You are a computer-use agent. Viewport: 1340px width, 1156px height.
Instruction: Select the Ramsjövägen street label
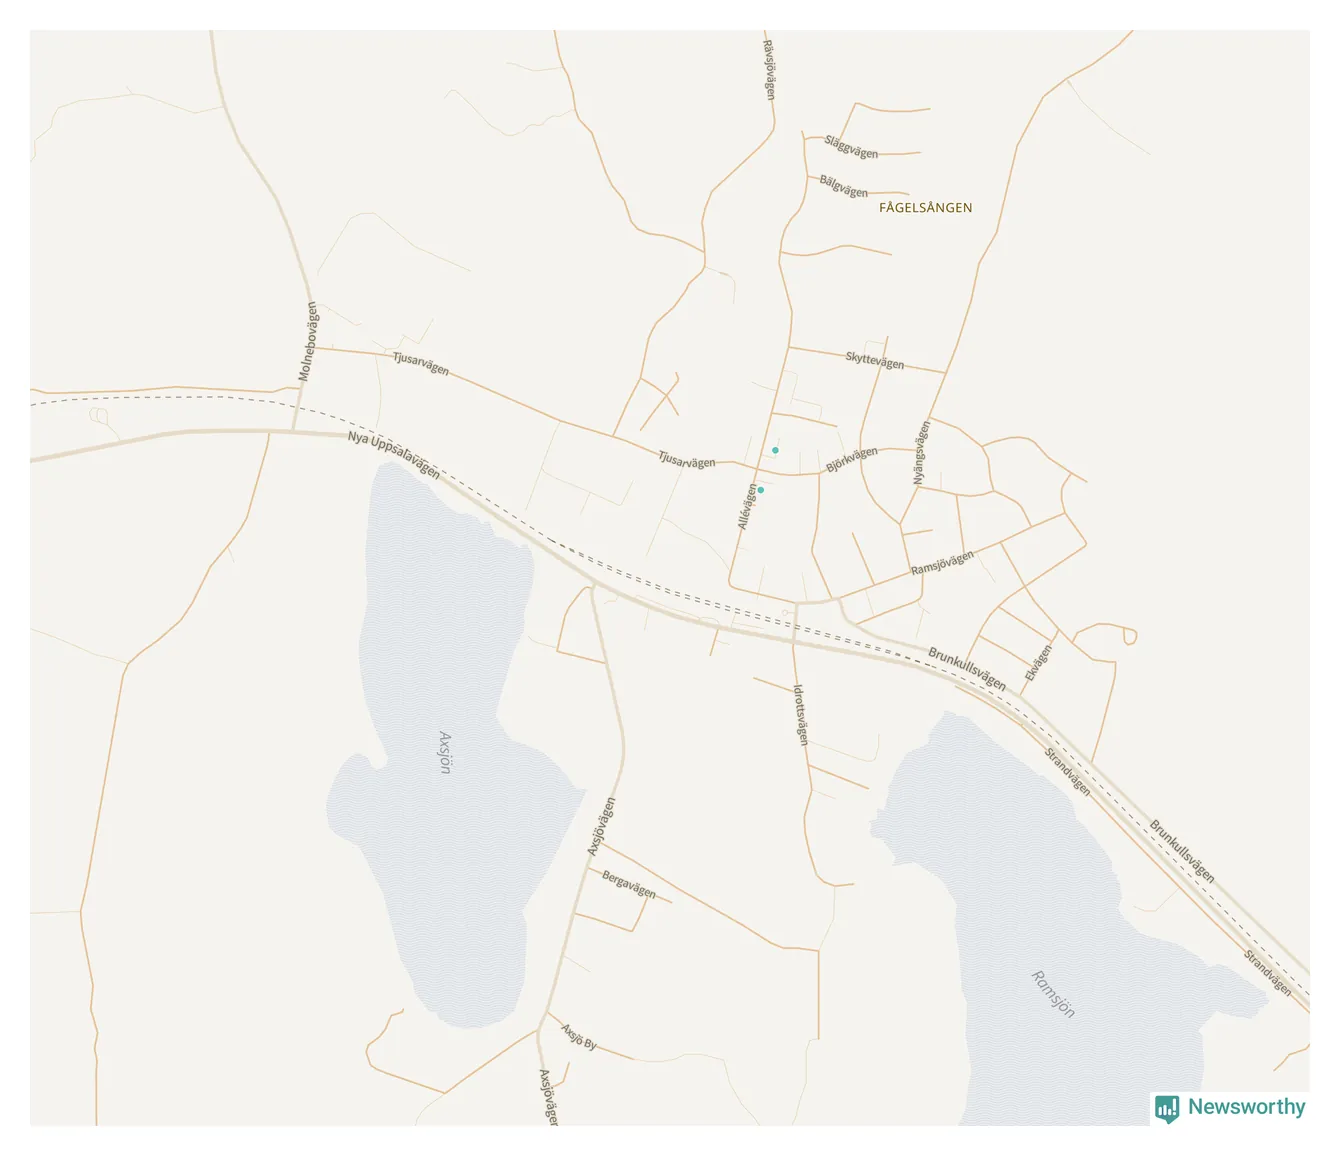pyautogui.click(x=942, y=563)
